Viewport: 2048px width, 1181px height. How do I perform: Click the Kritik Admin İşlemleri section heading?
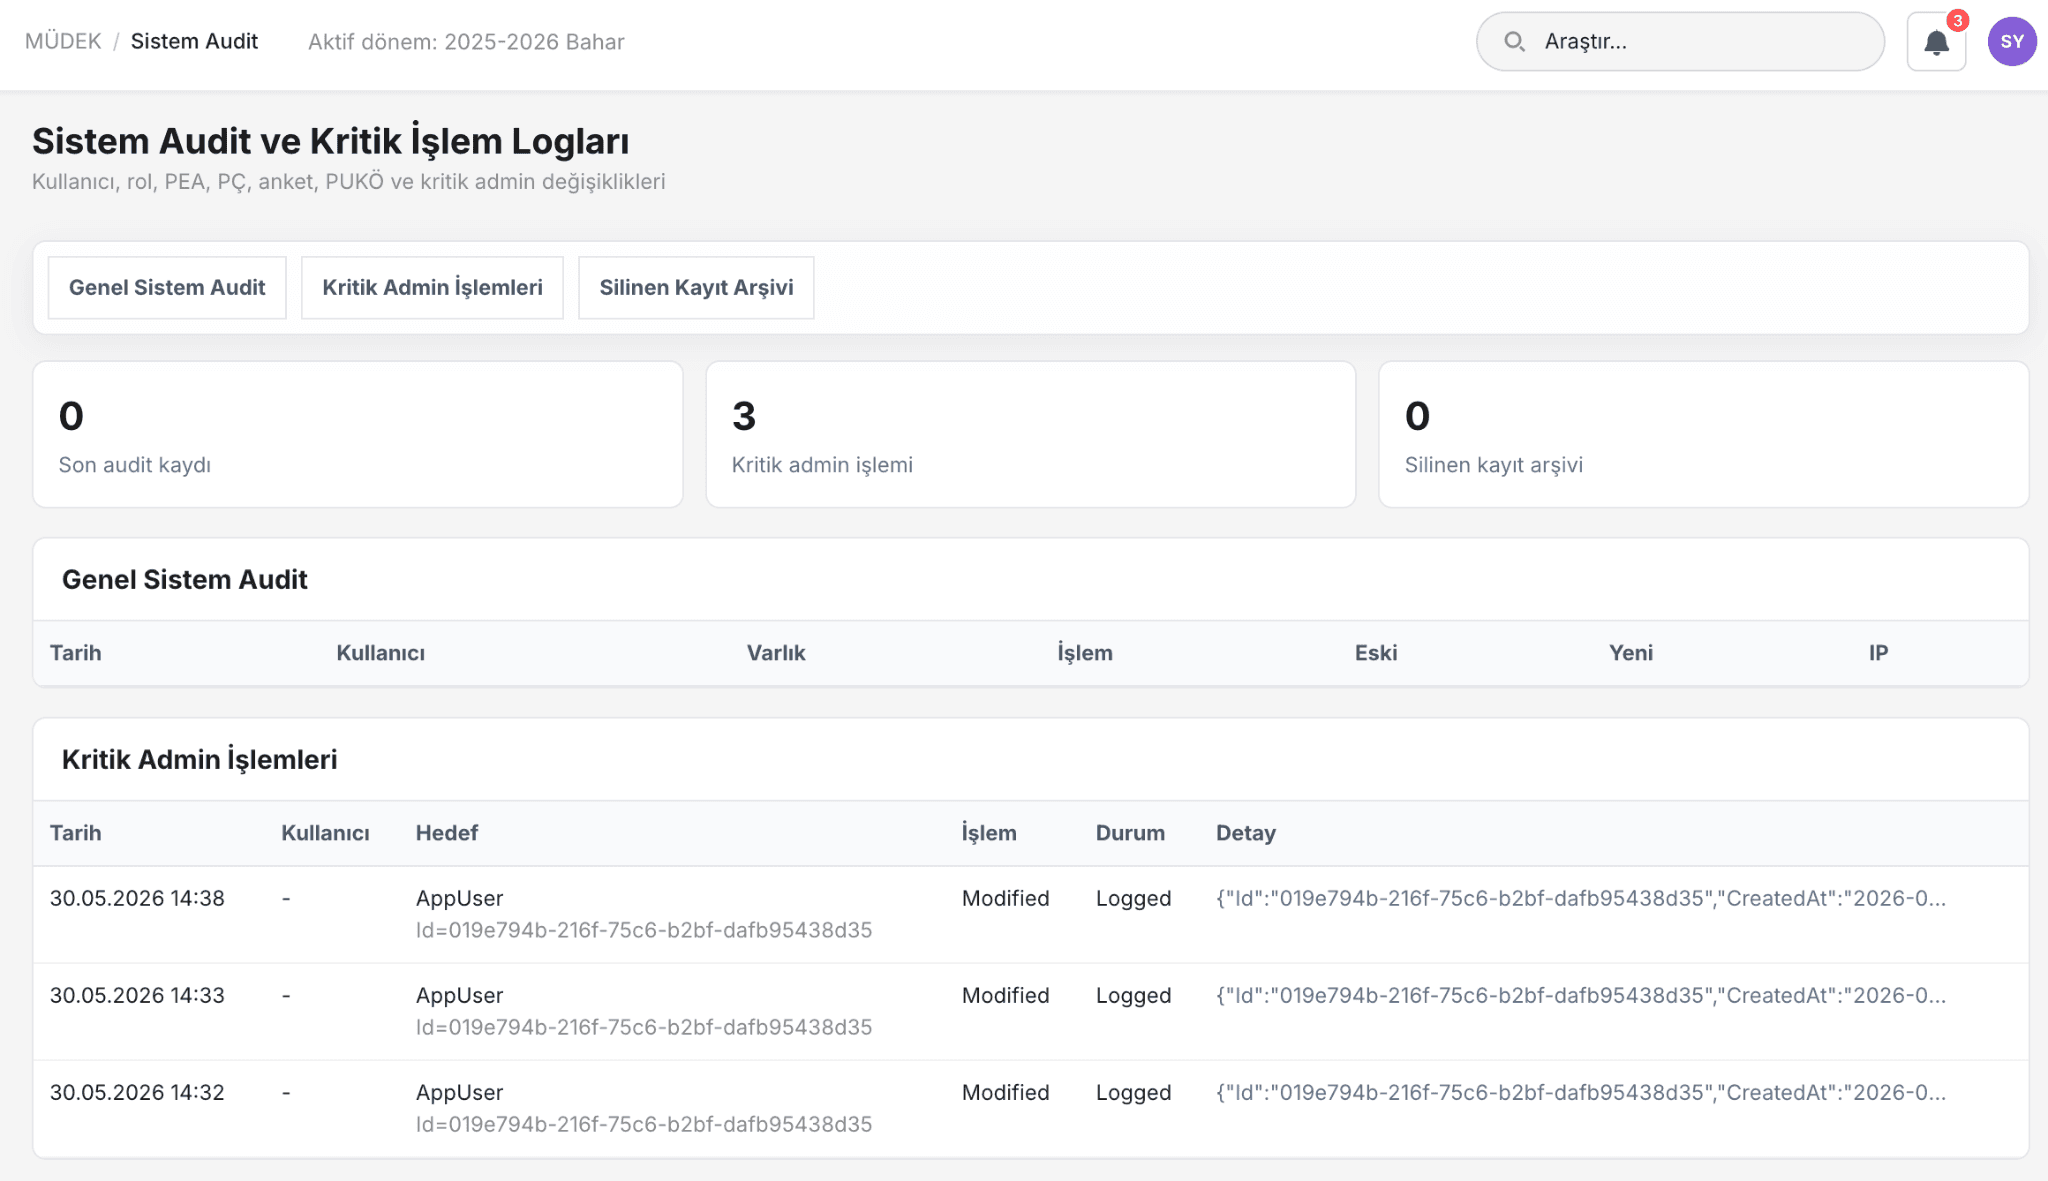pyautogui.click(x=199, y=760)
